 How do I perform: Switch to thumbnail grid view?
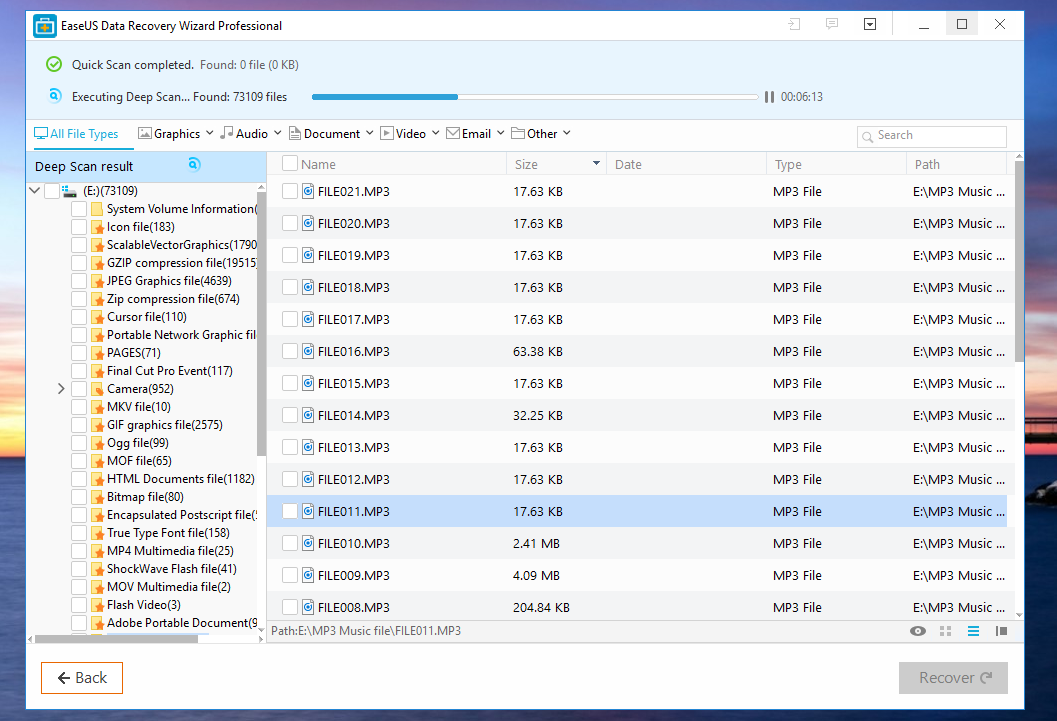[946, 631]
